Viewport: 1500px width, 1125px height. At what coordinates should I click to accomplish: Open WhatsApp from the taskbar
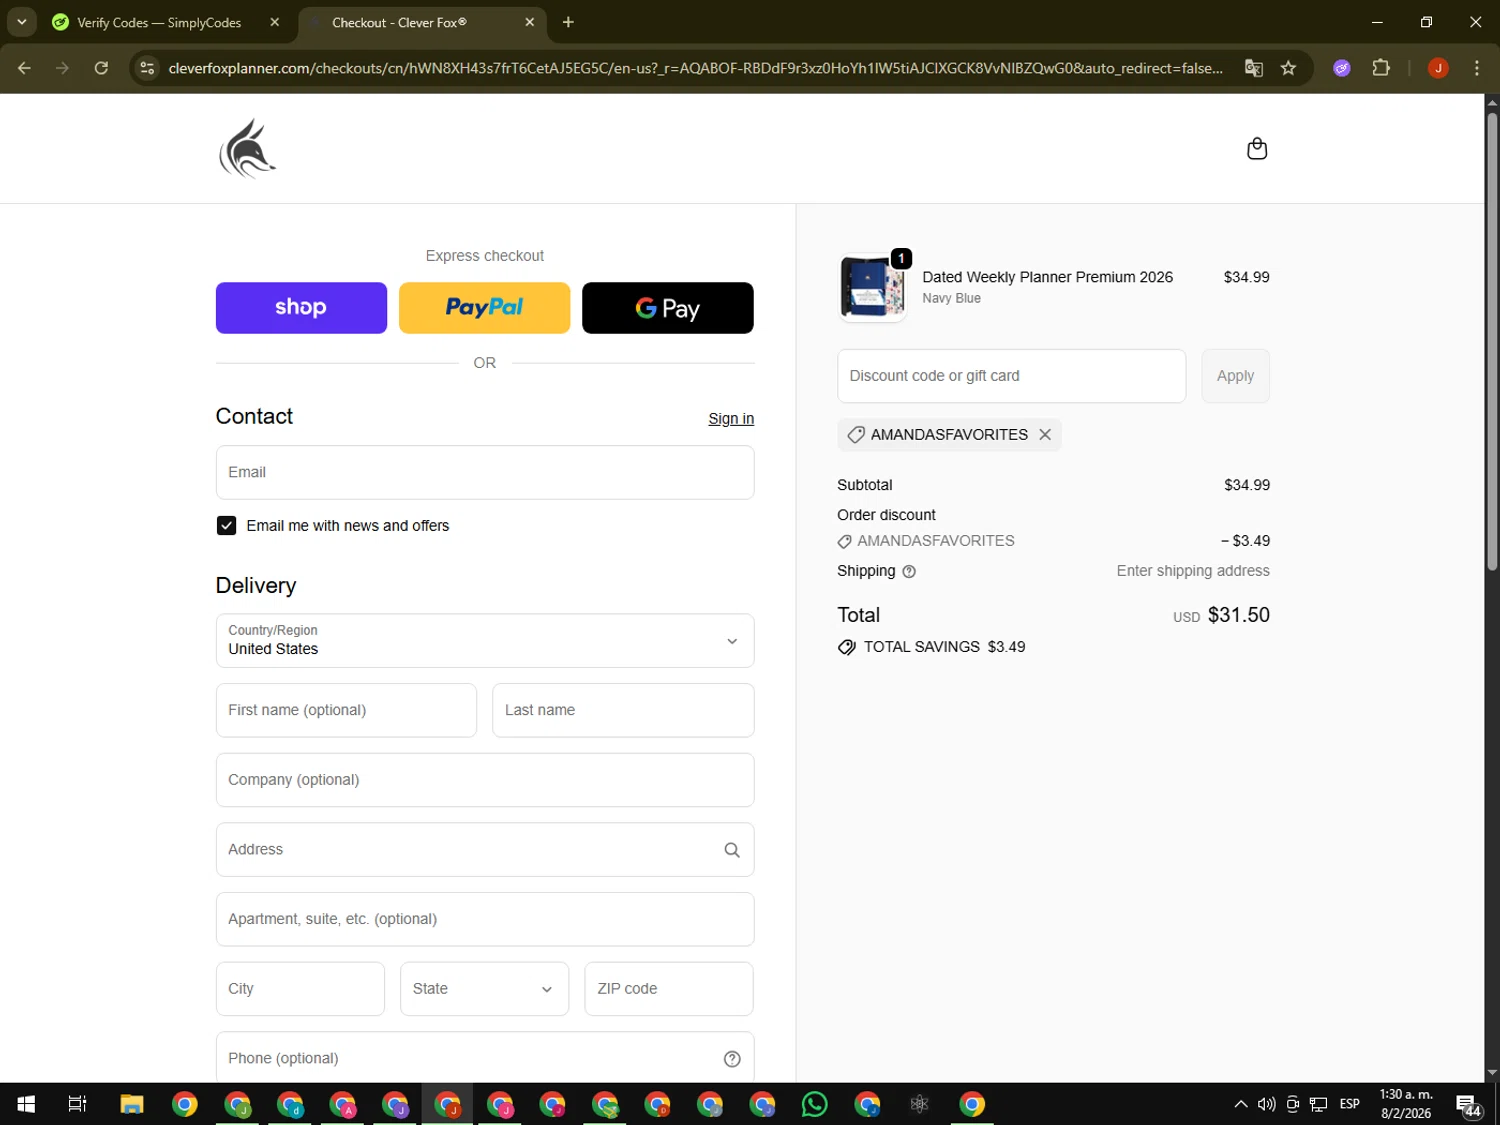point(815,1104)
